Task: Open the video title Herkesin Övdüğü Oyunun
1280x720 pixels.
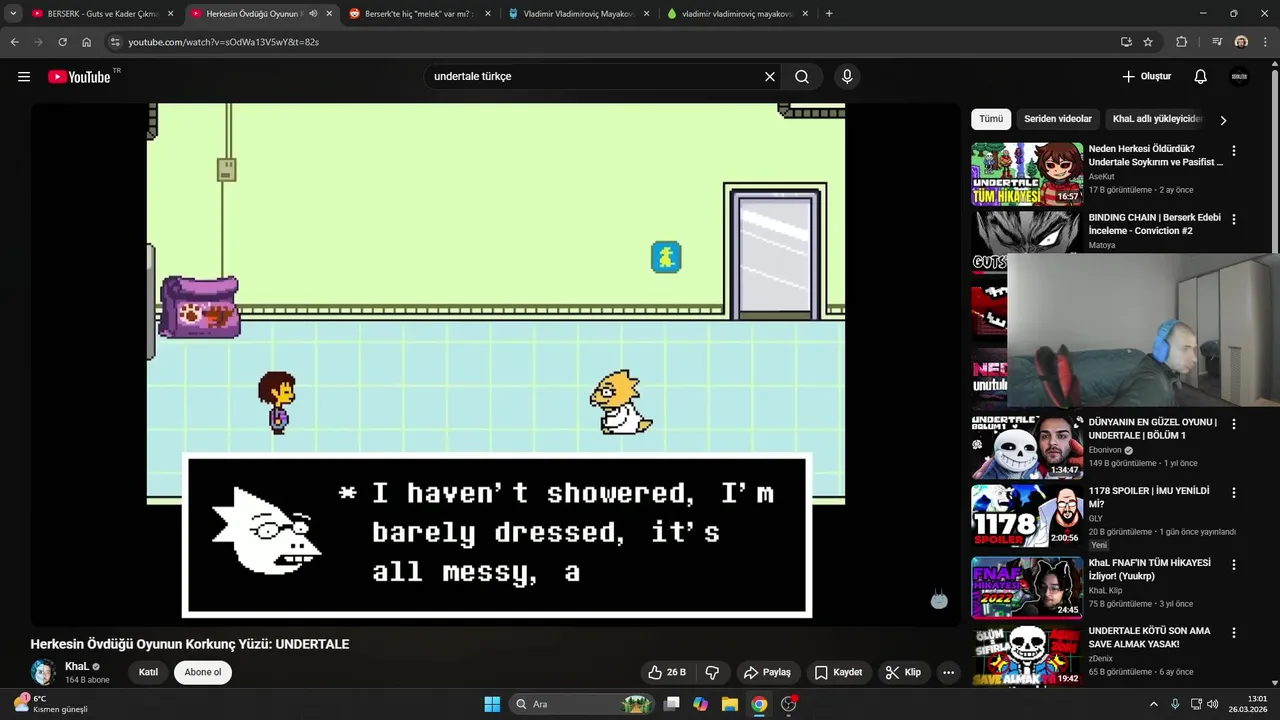Action: click(190, 644)
